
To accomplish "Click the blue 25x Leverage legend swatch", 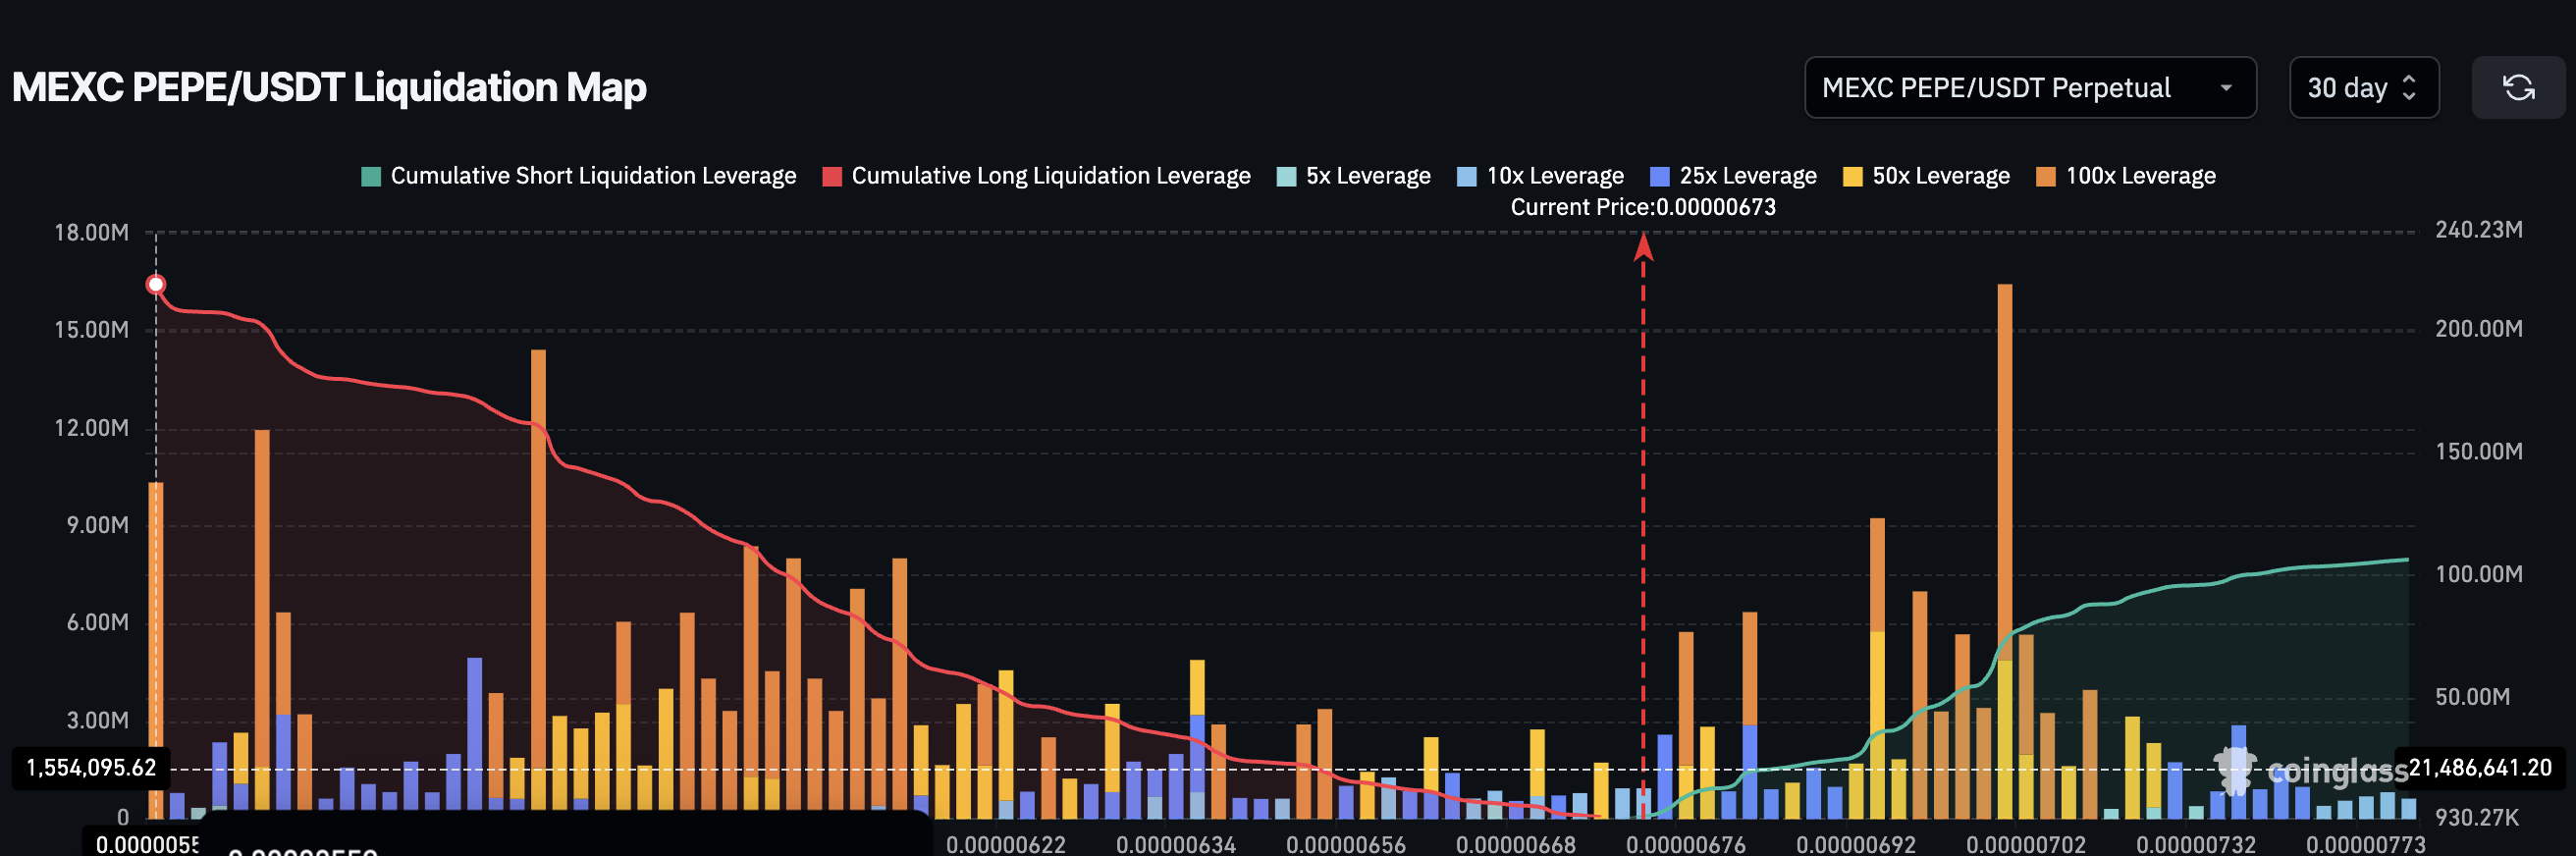I will pyautogui.click(x=1660, y=177).
